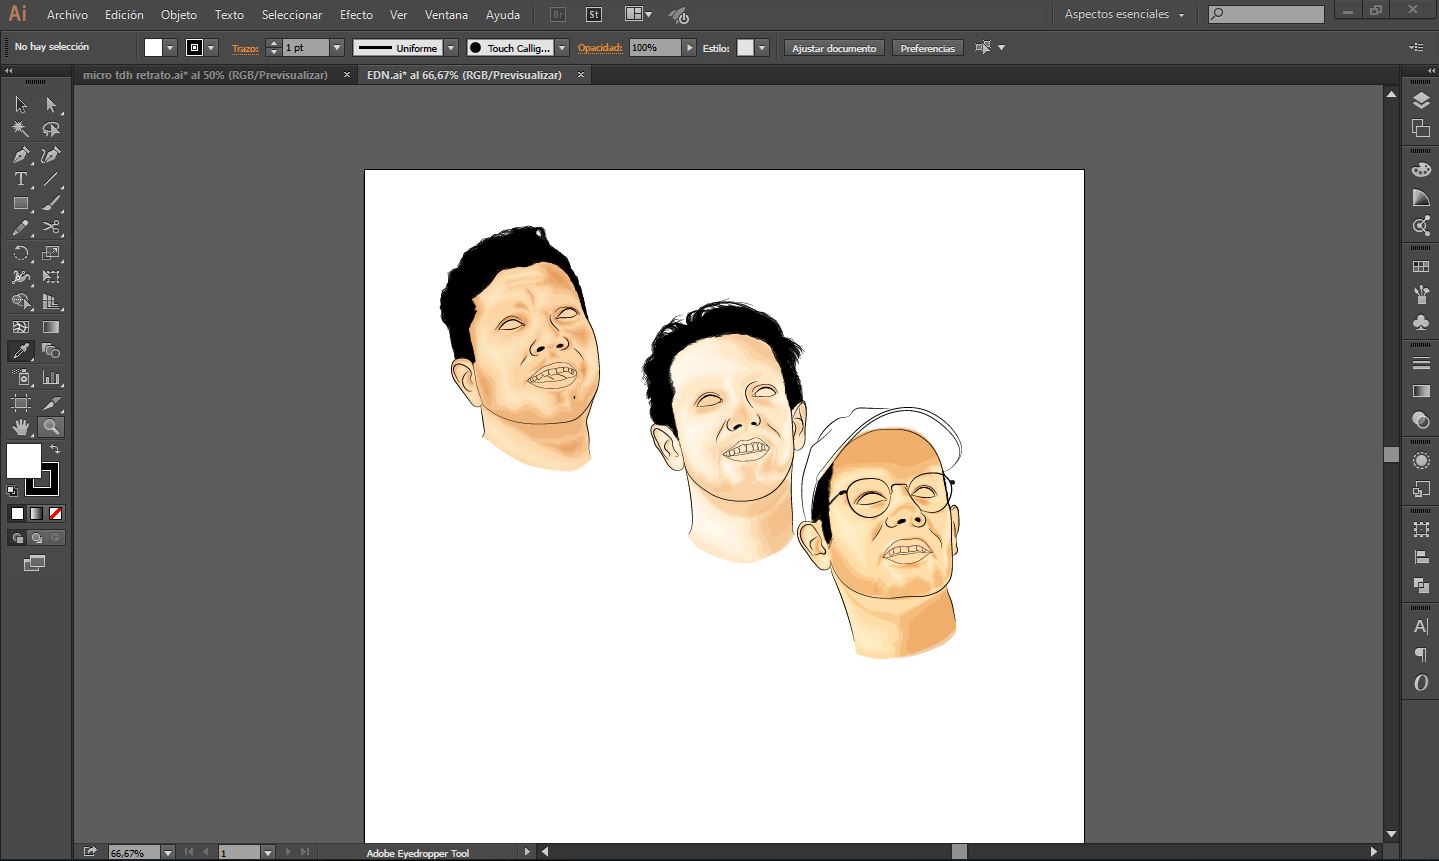Select the Direct Selection tool
1439x861 pixels.
tap(51, 105)
